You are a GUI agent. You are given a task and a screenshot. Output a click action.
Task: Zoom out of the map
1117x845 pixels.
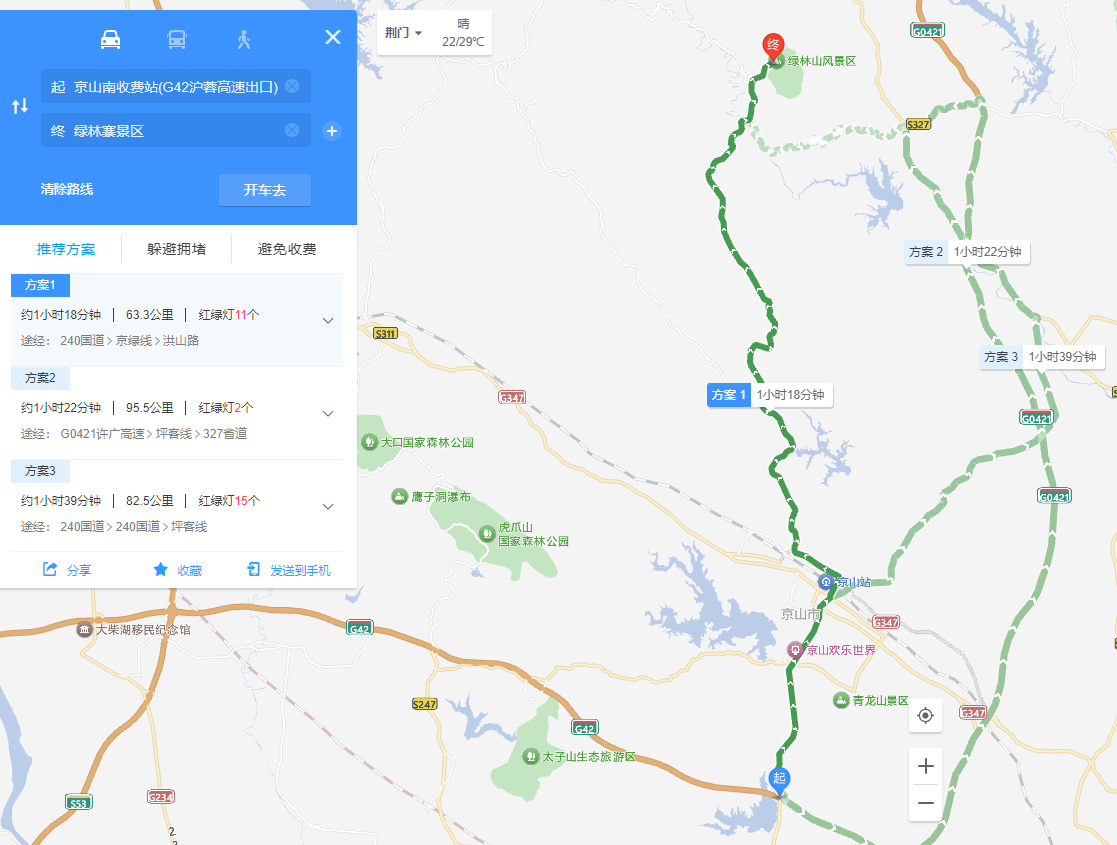[x=925, y=803]
